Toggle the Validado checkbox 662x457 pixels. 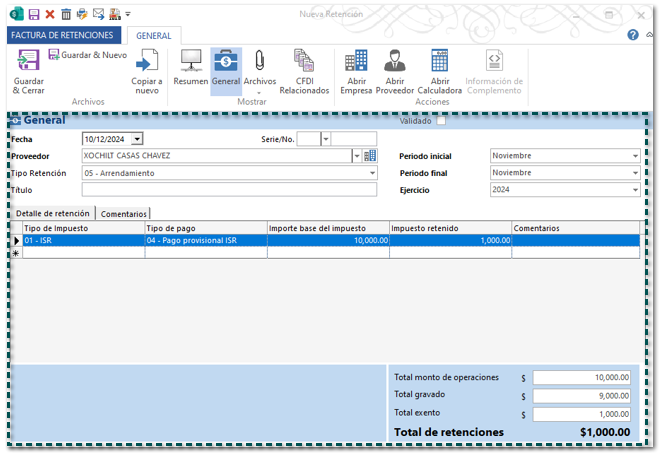tap(441, 122)
